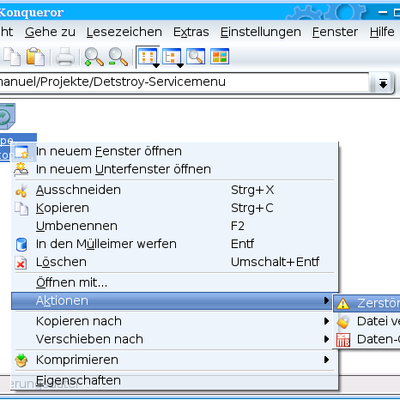Choose In den Mülleimer werfen

pos(175,244)
